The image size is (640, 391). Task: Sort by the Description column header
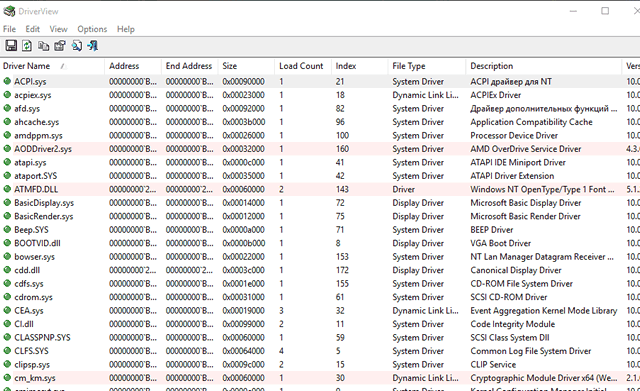coord(544,66)
